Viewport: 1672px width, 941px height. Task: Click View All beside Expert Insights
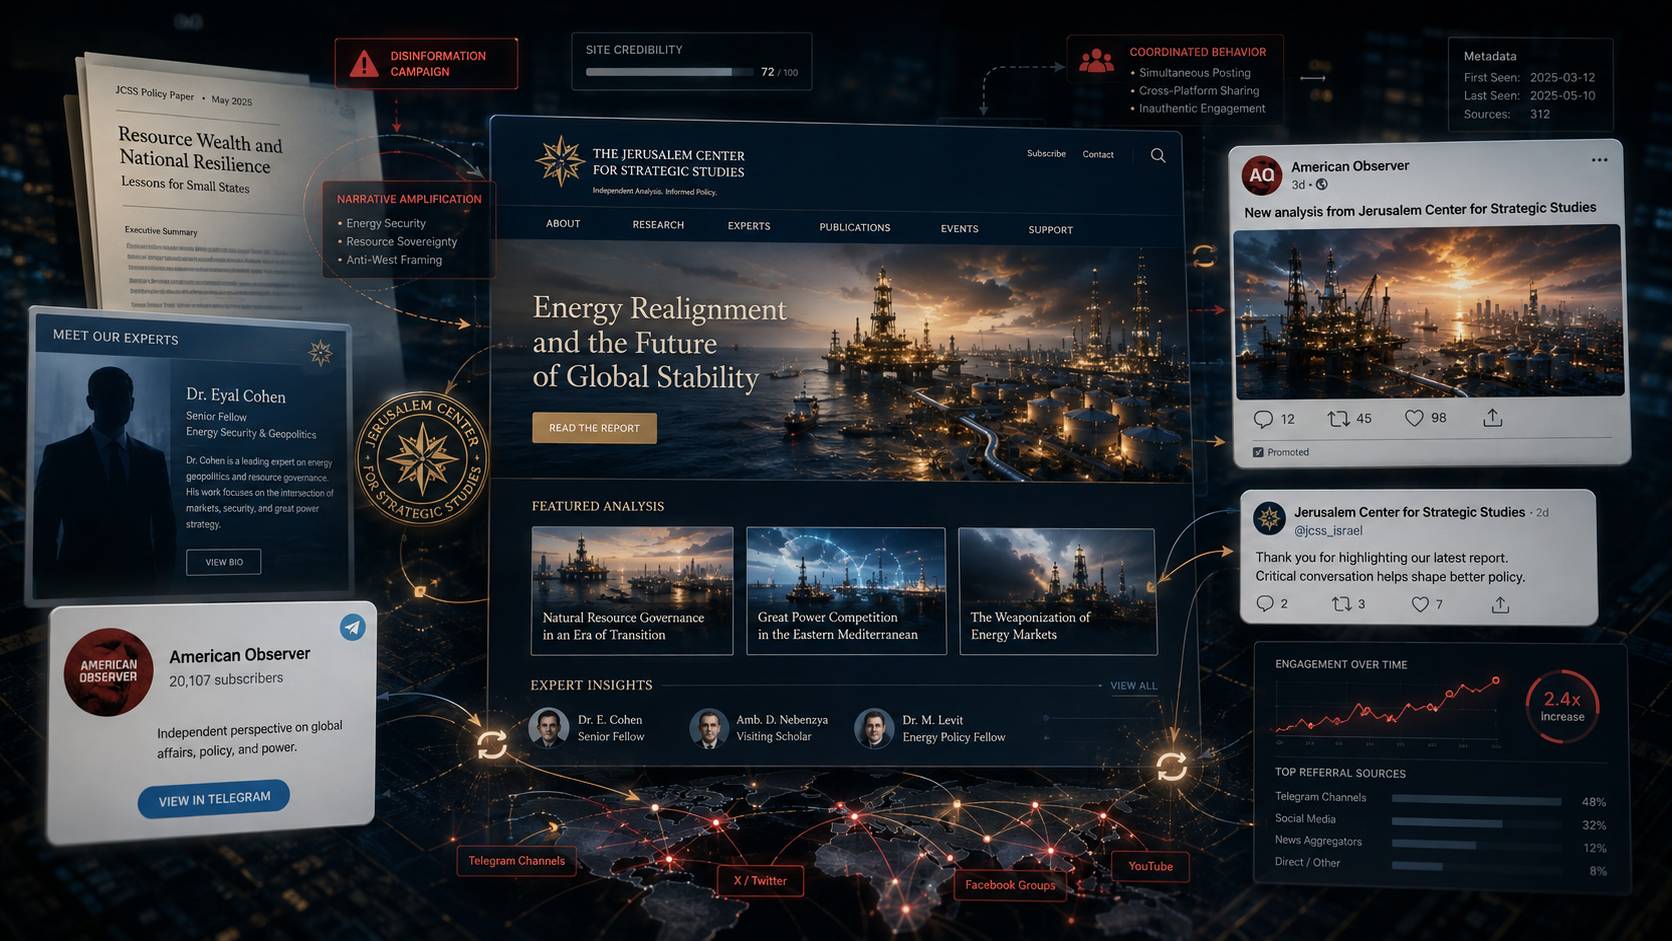pos(1133,686)
